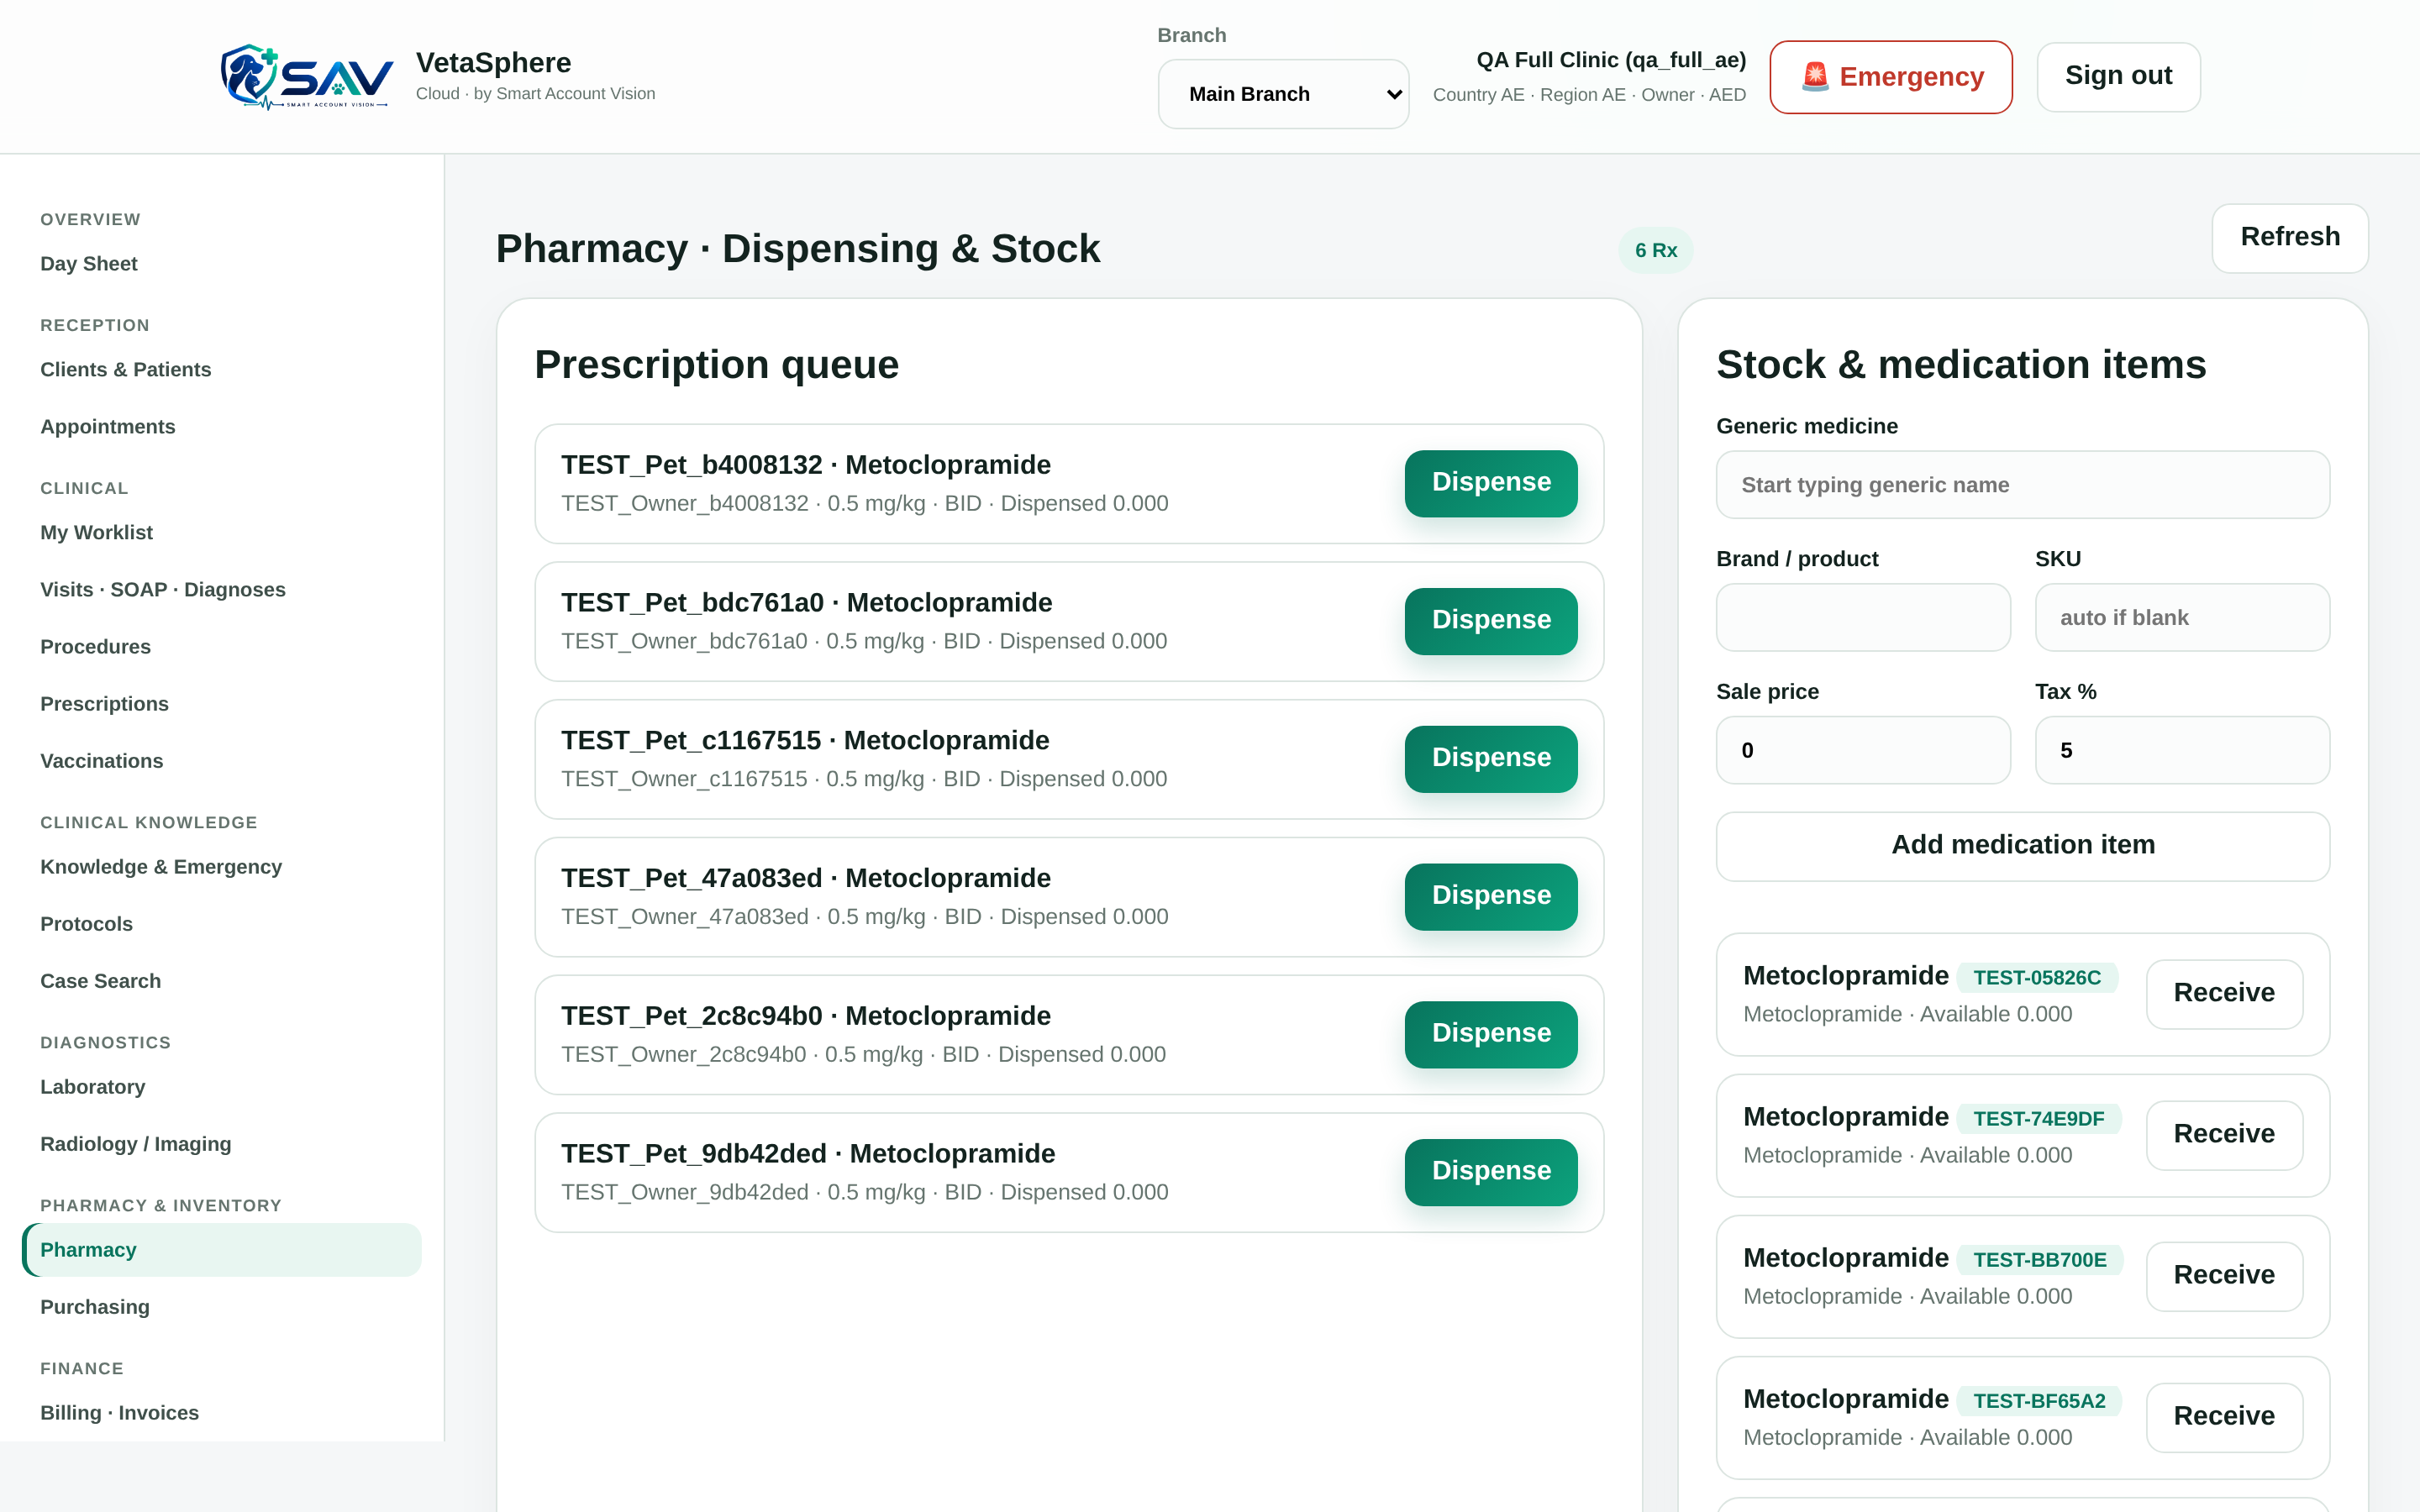This screenshot has width=2420, height=1512.
Task: Click the Brand / product input field
Action: pos(1863,618)
